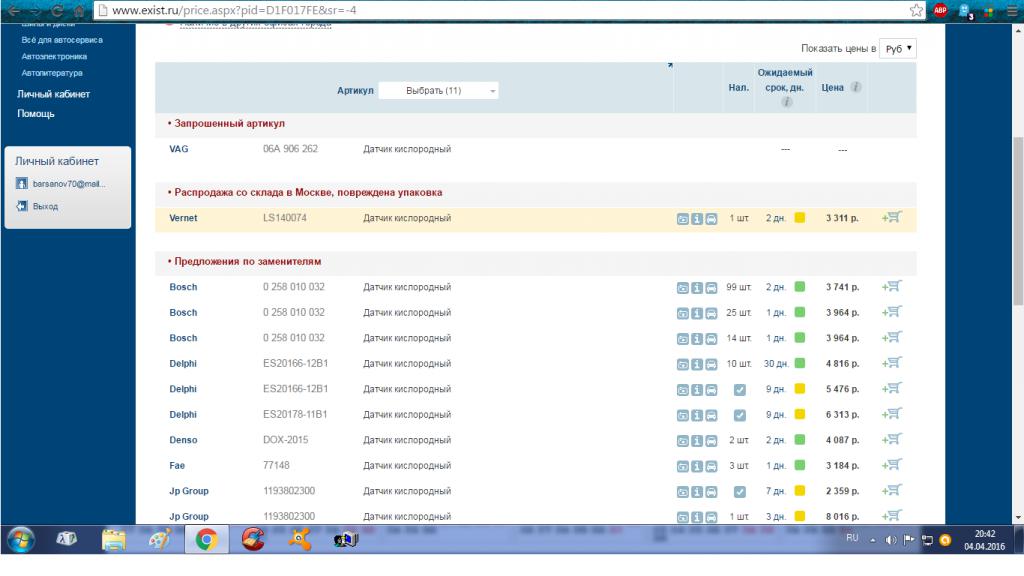The image size is (1024, 576).
Task: Open info icon for Bosch 14 шт. row
Action: 697,338
